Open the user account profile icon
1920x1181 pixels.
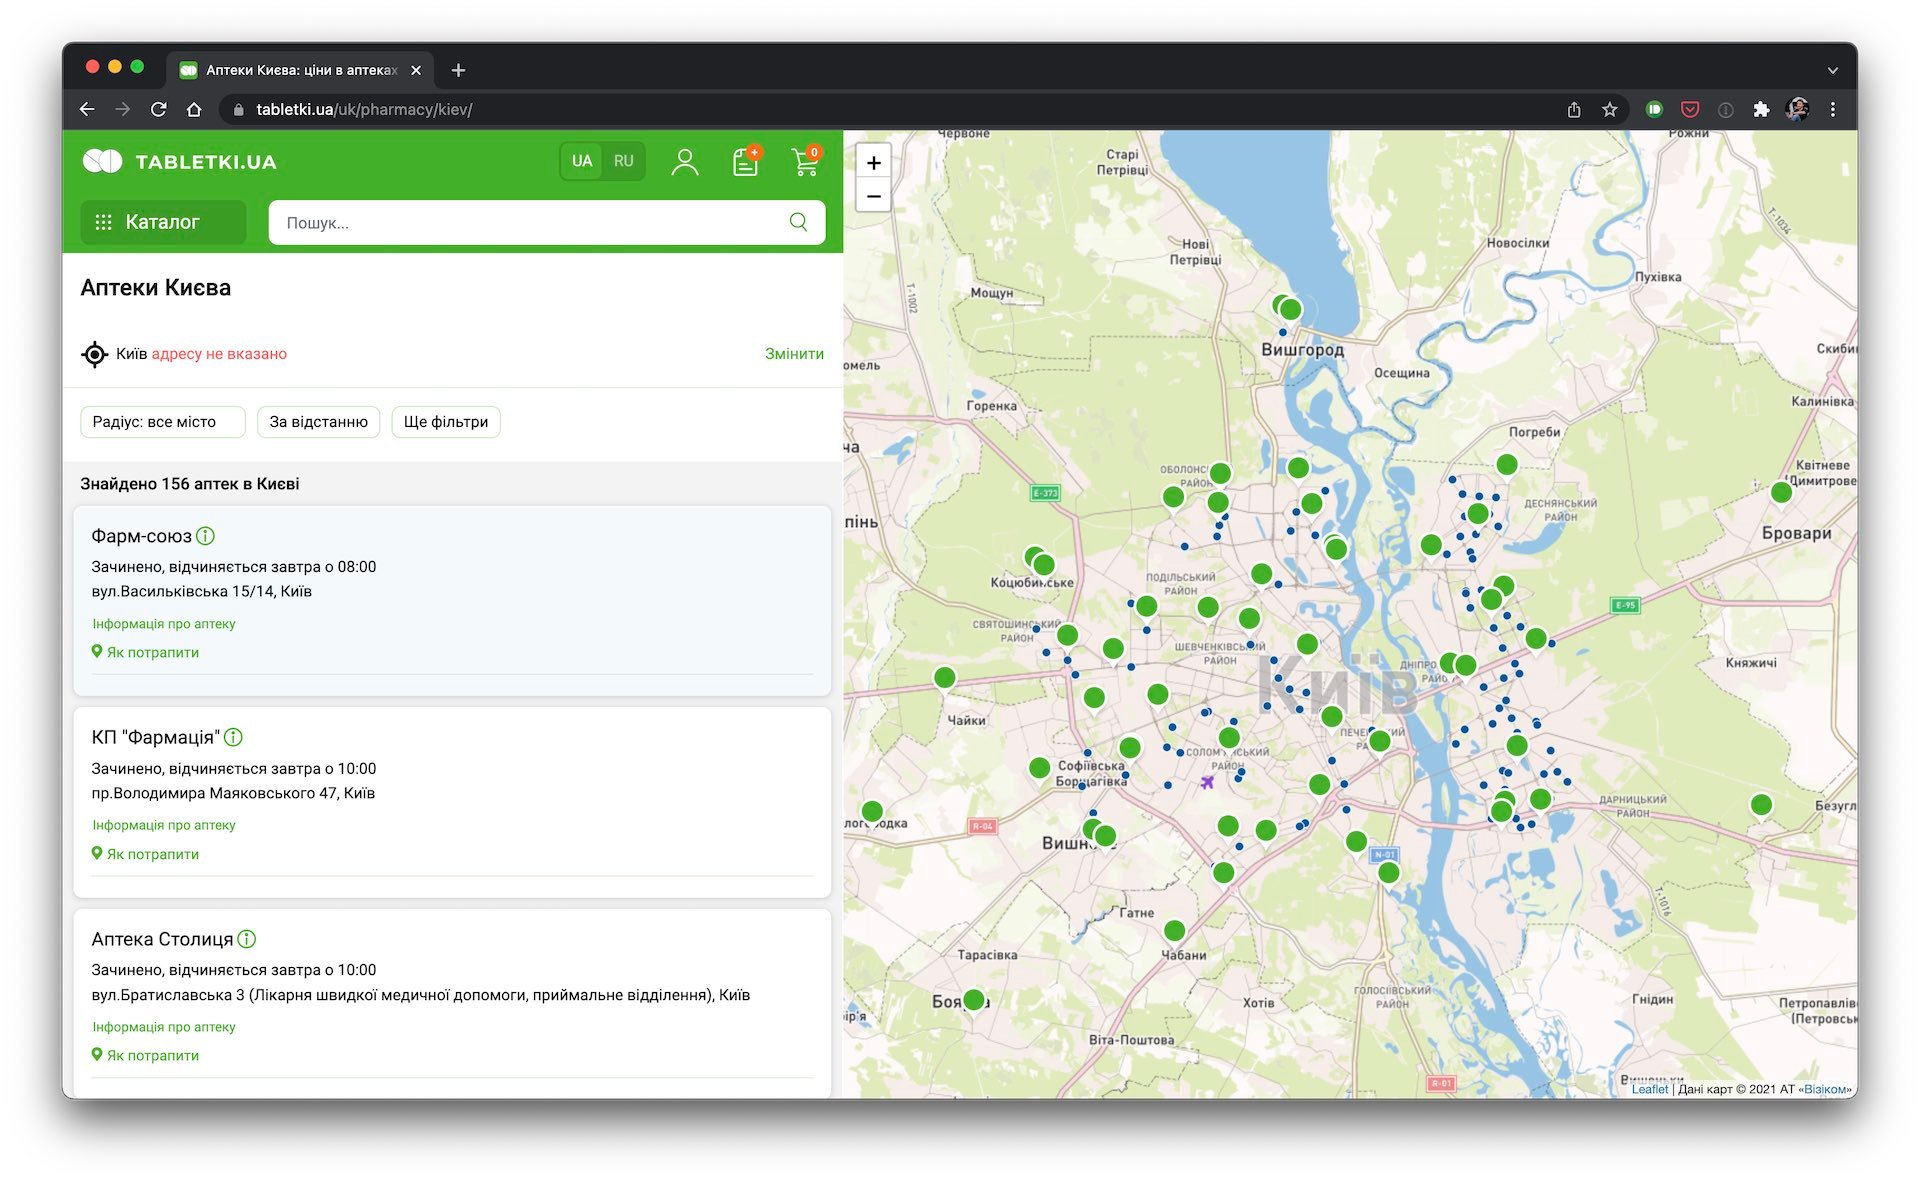pyautogui.click(x=685, y=162)
